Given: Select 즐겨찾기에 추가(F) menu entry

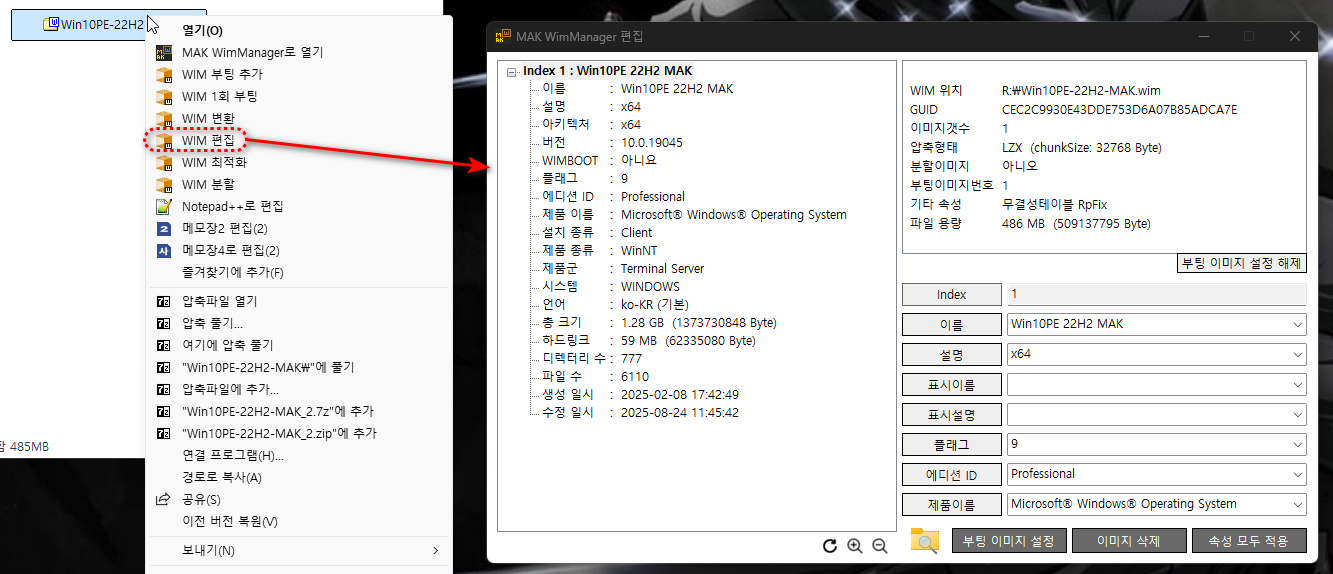Looking at the screenshot, I should pyautogui.click(x=233, y=272).
